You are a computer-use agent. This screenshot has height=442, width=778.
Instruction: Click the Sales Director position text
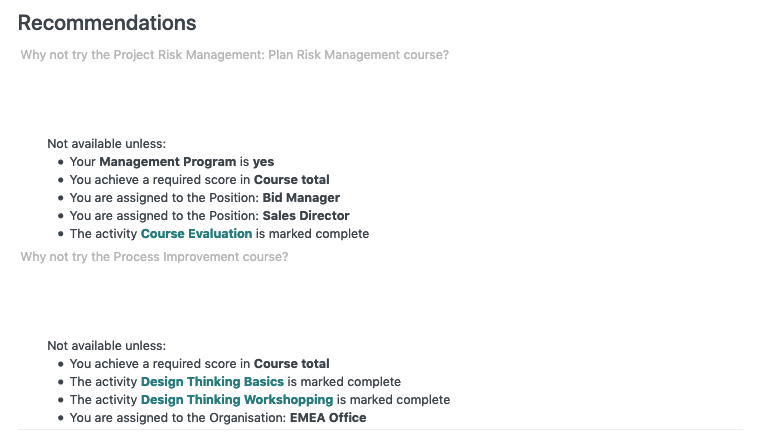point(306,216)
